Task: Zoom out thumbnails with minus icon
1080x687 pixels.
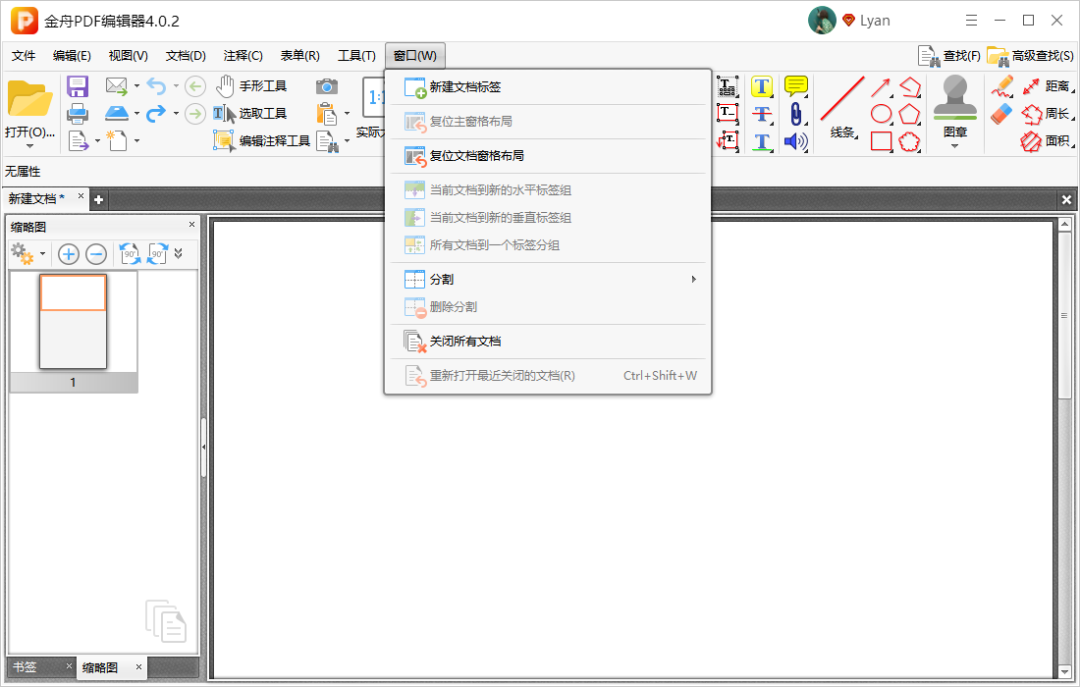Action: 96,254
